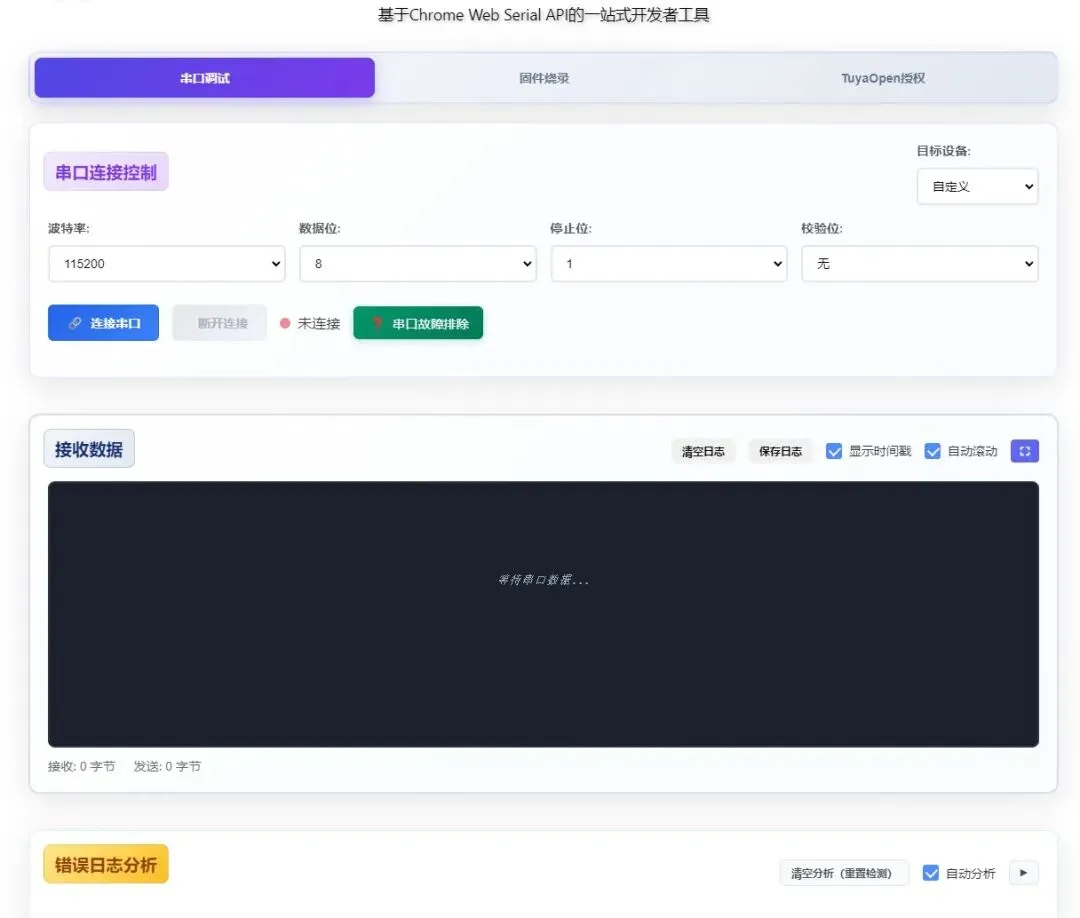Image resolution: width=1080 pixels, height=918 pixels.
Task: Open the 停止位 dropdown showing 1
Action: pos(669,264)
